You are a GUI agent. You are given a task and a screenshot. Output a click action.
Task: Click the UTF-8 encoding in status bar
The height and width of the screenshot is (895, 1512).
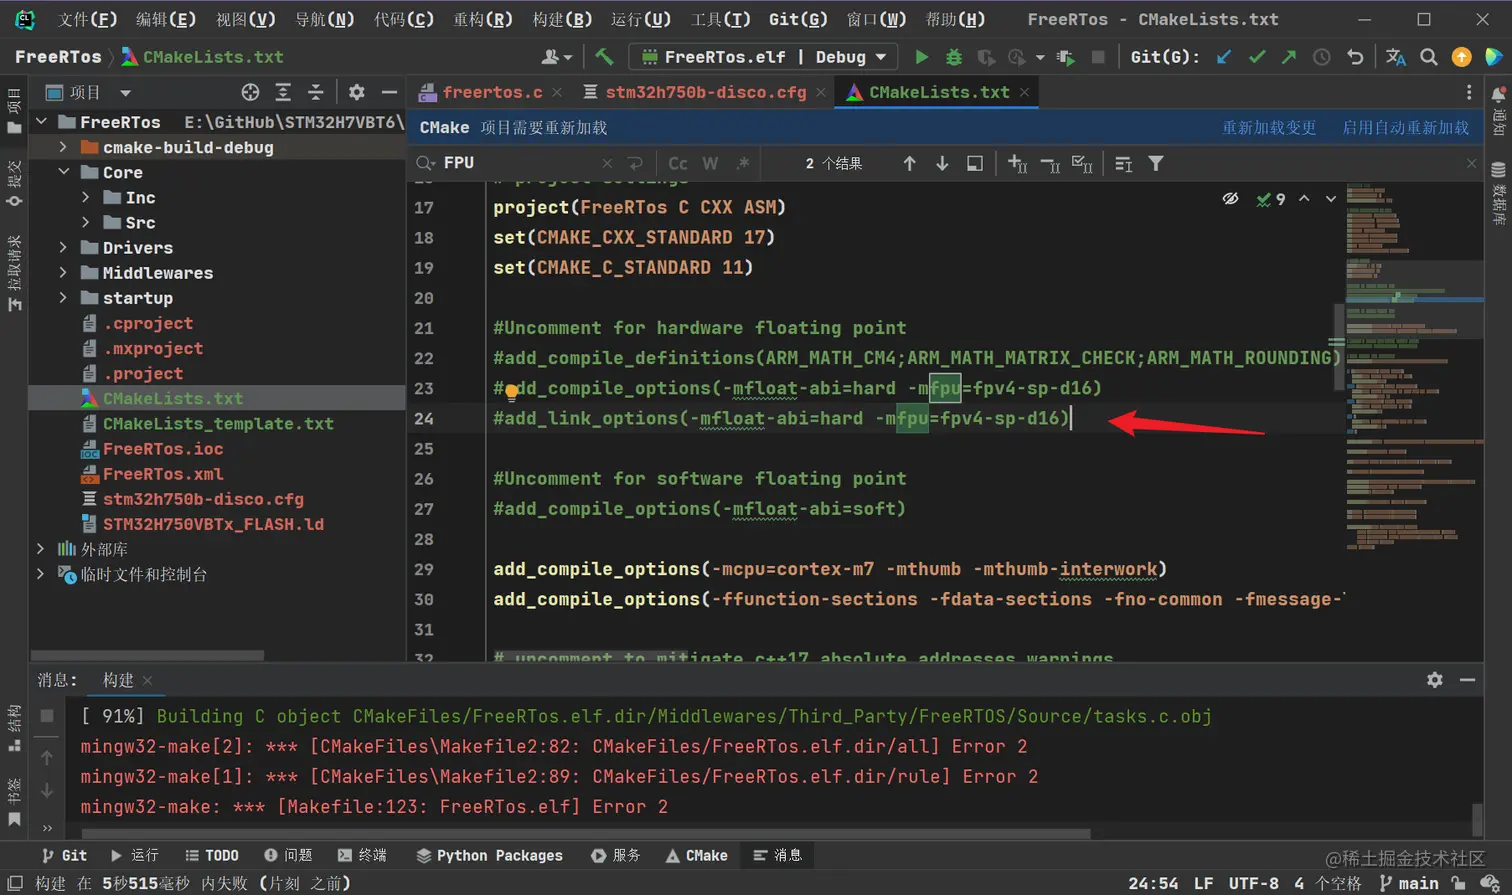[1253, 883]
